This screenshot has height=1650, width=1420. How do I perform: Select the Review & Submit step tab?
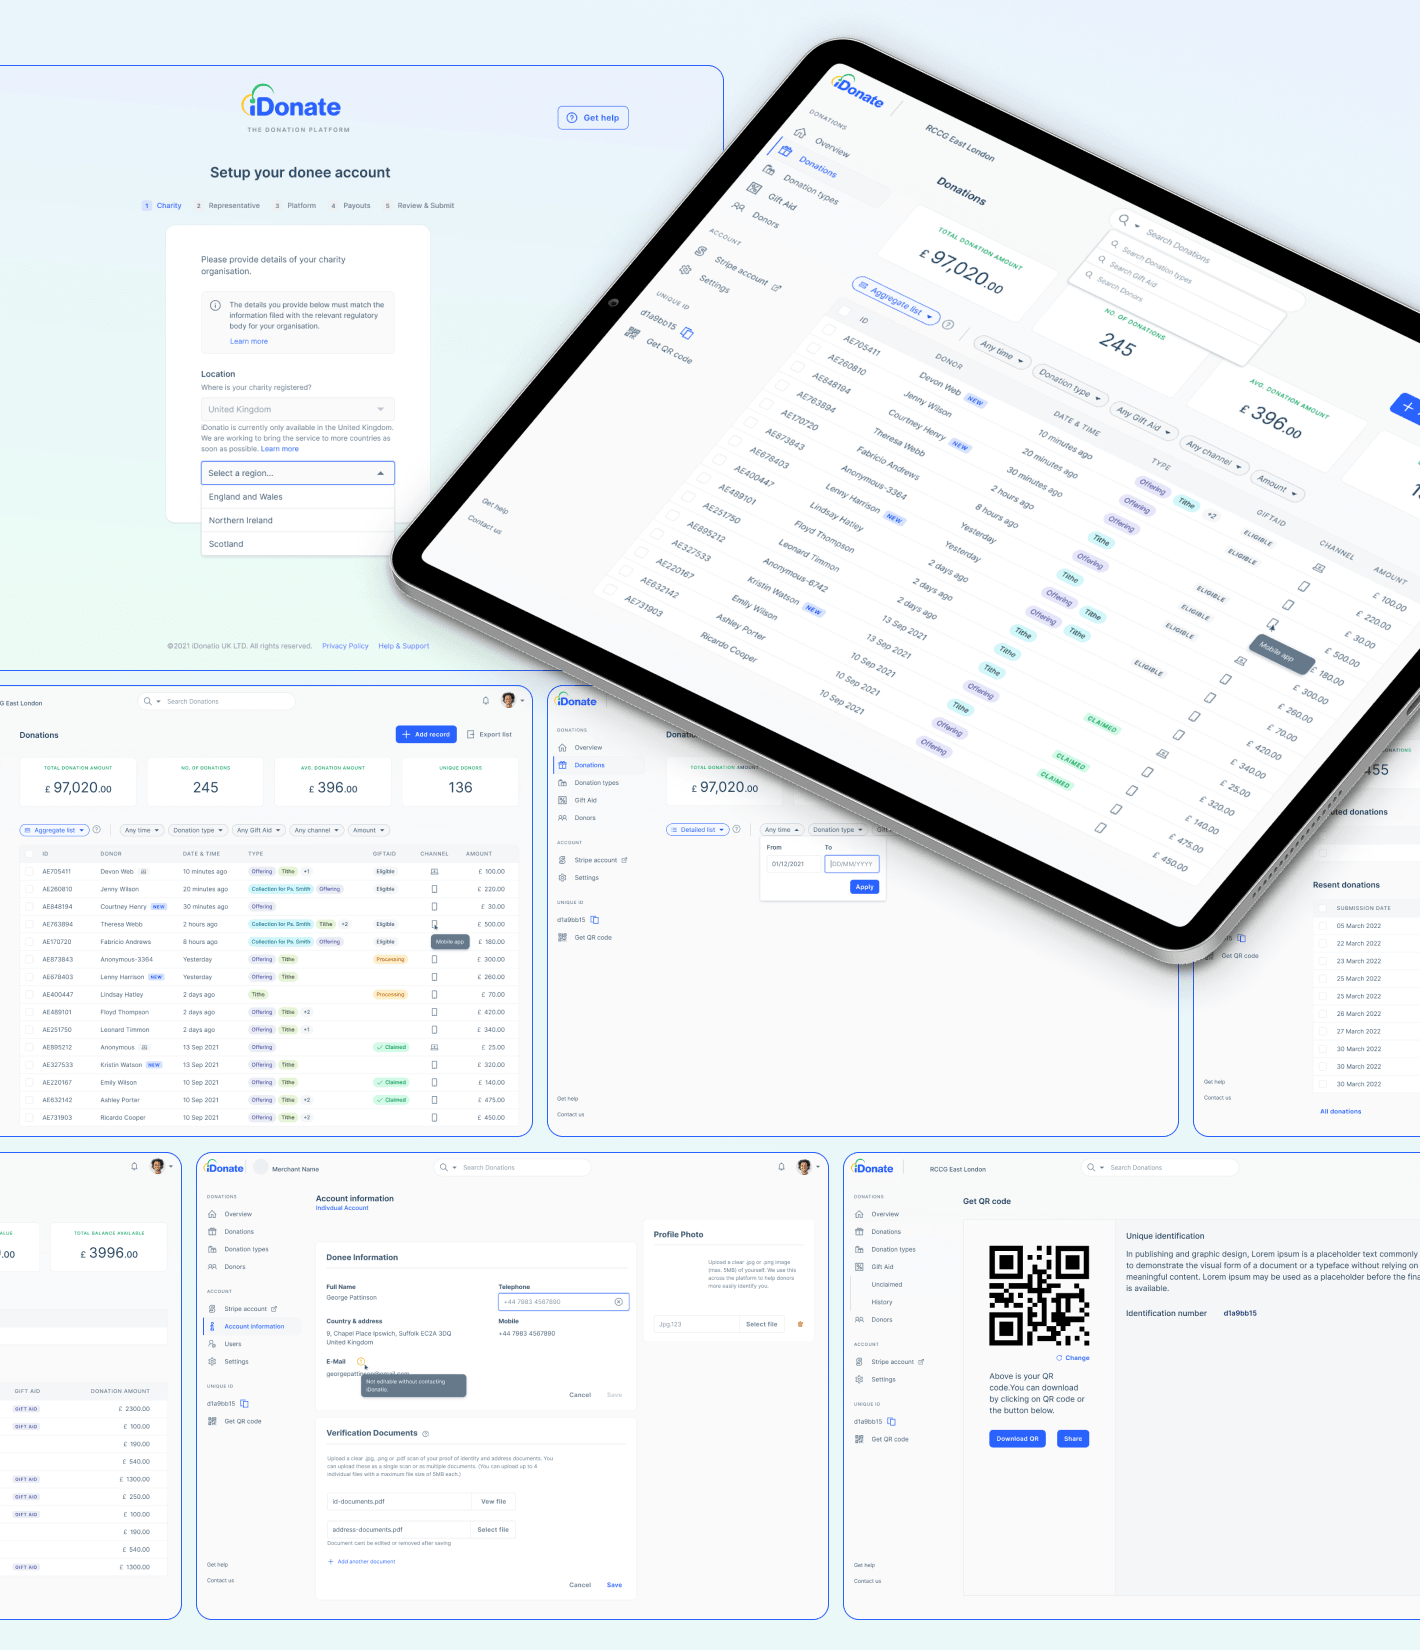tap(419, 205)
